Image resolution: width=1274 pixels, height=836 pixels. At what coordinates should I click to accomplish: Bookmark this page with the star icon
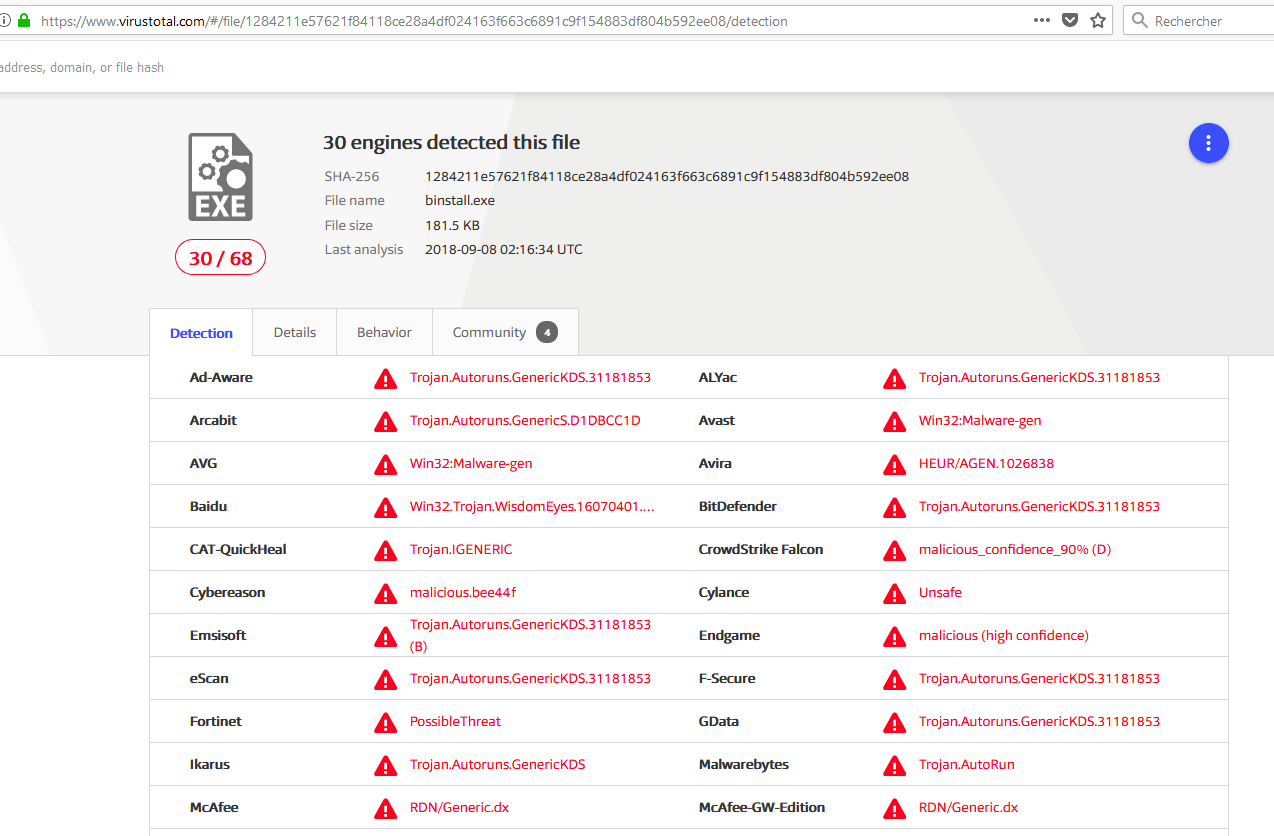(1098, 20)
